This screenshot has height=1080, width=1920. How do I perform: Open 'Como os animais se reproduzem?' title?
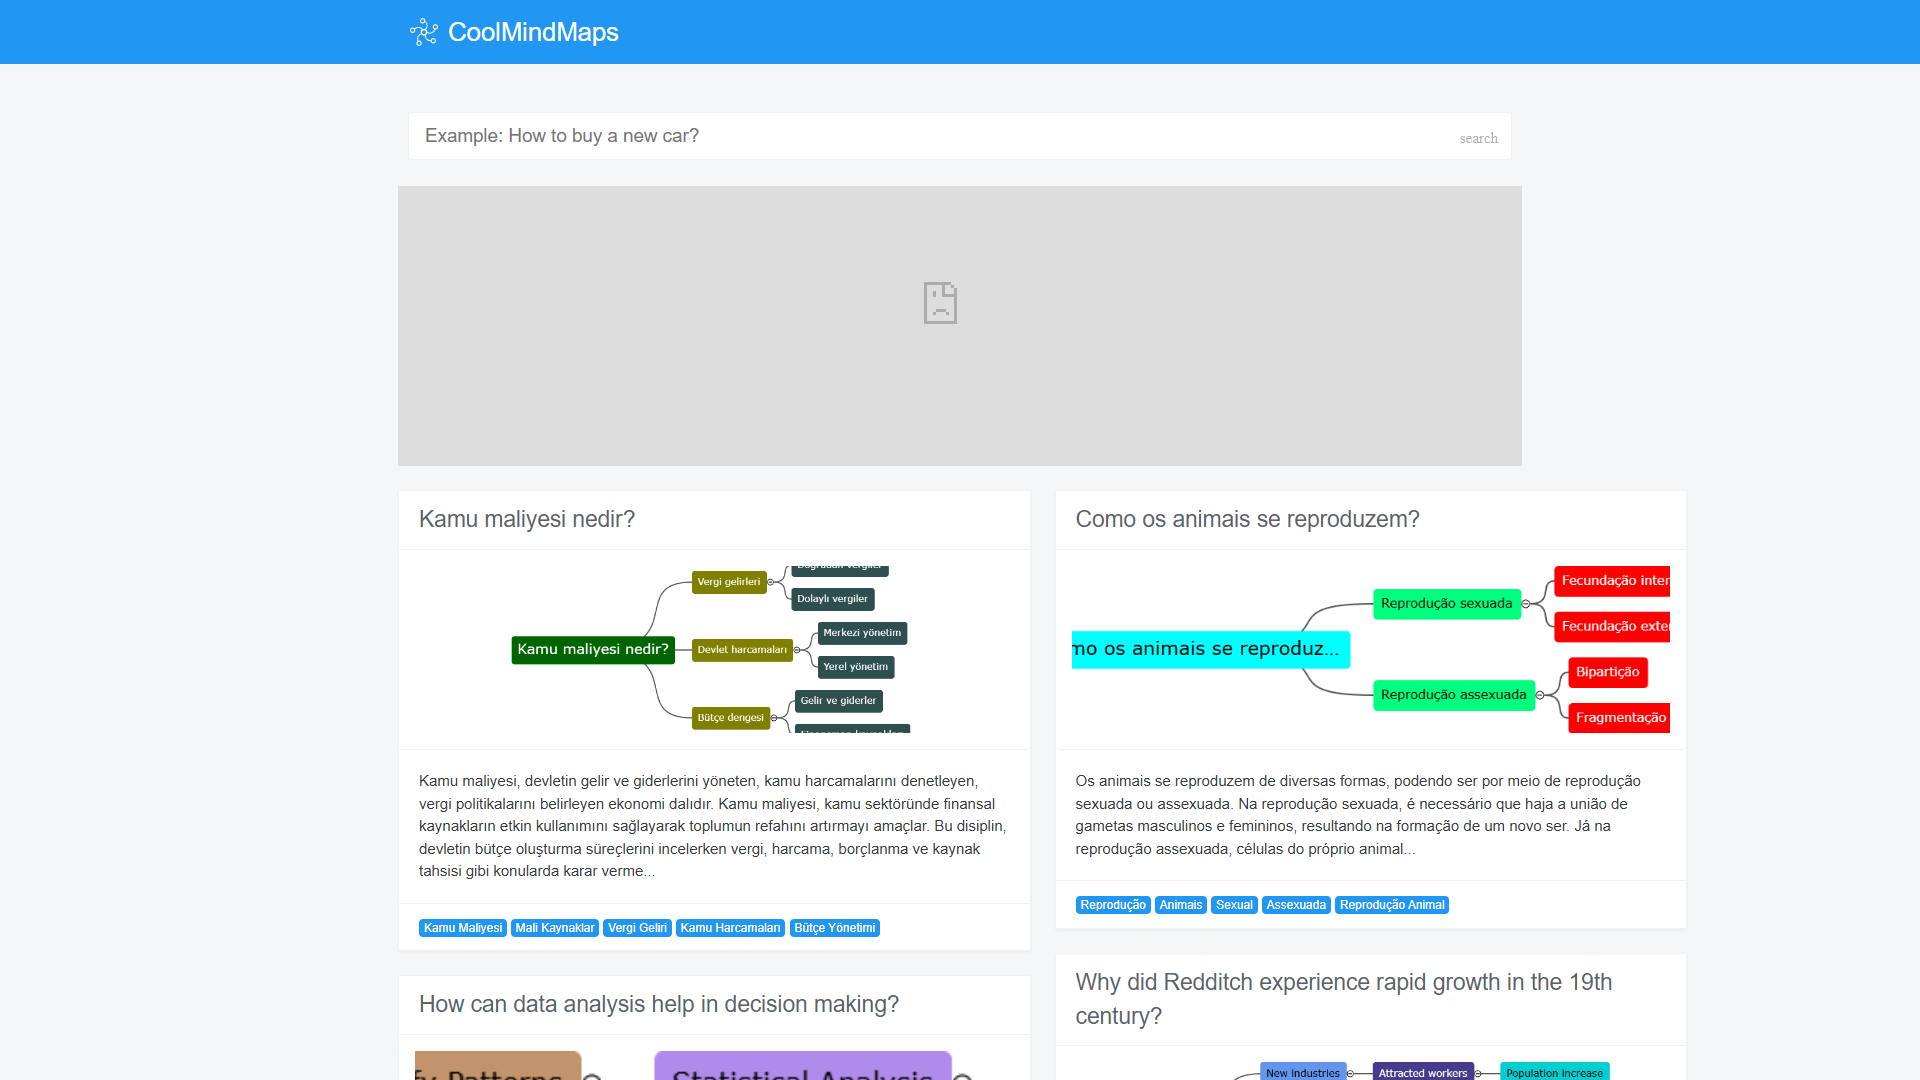1247,519
